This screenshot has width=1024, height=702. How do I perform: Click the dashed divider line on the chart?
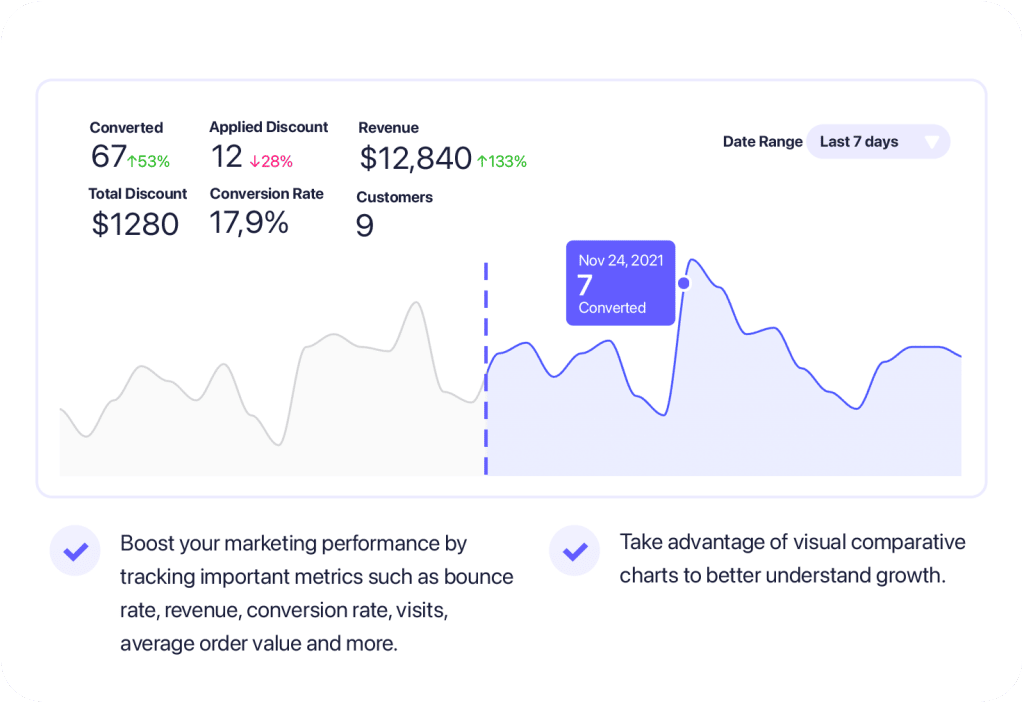click(x=486, y=370)
